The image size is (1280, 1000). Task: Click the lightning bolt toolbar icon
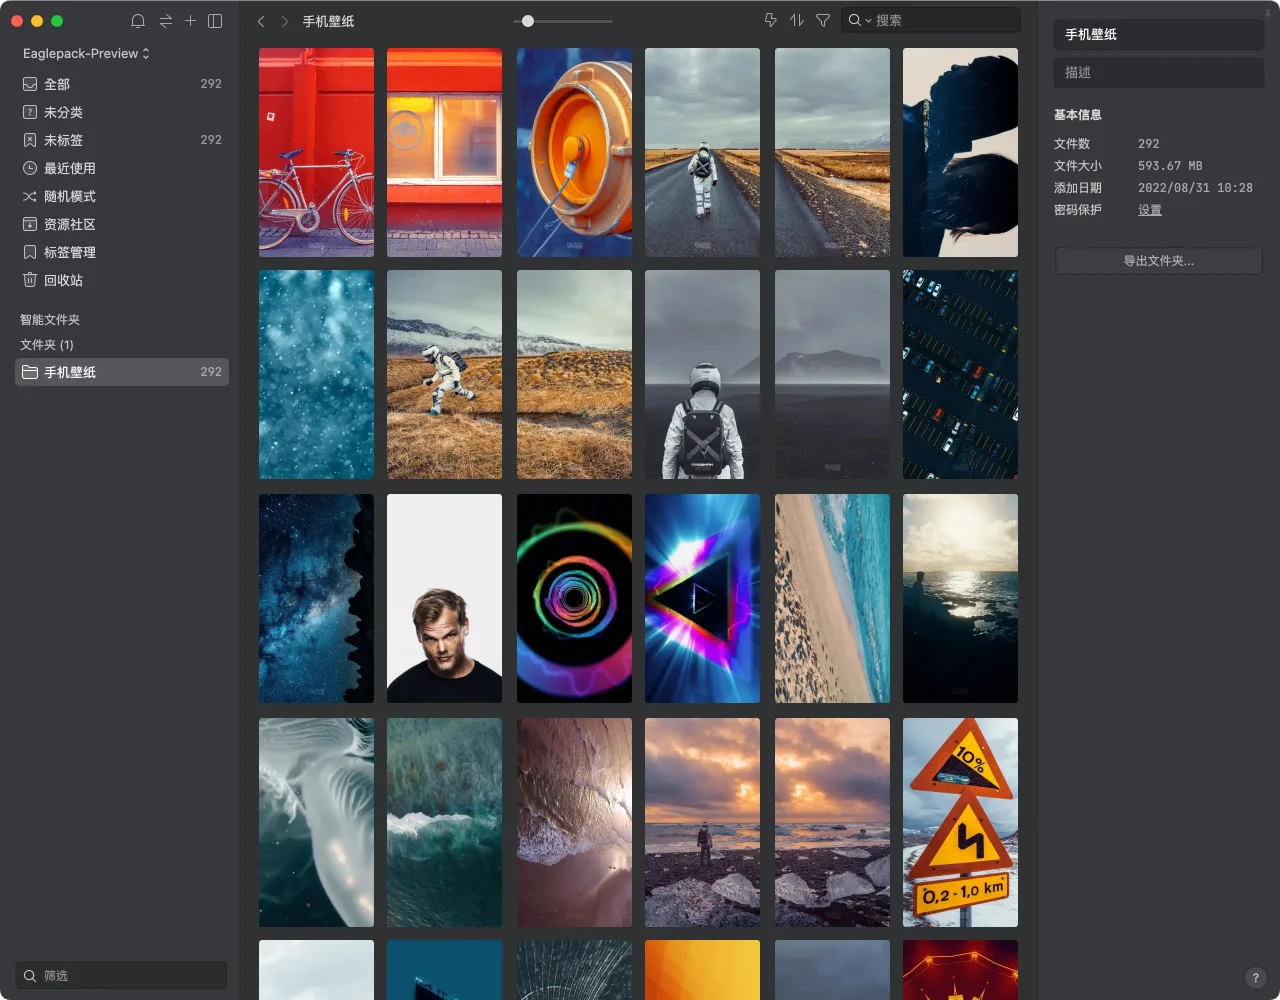tap(770, 20)
